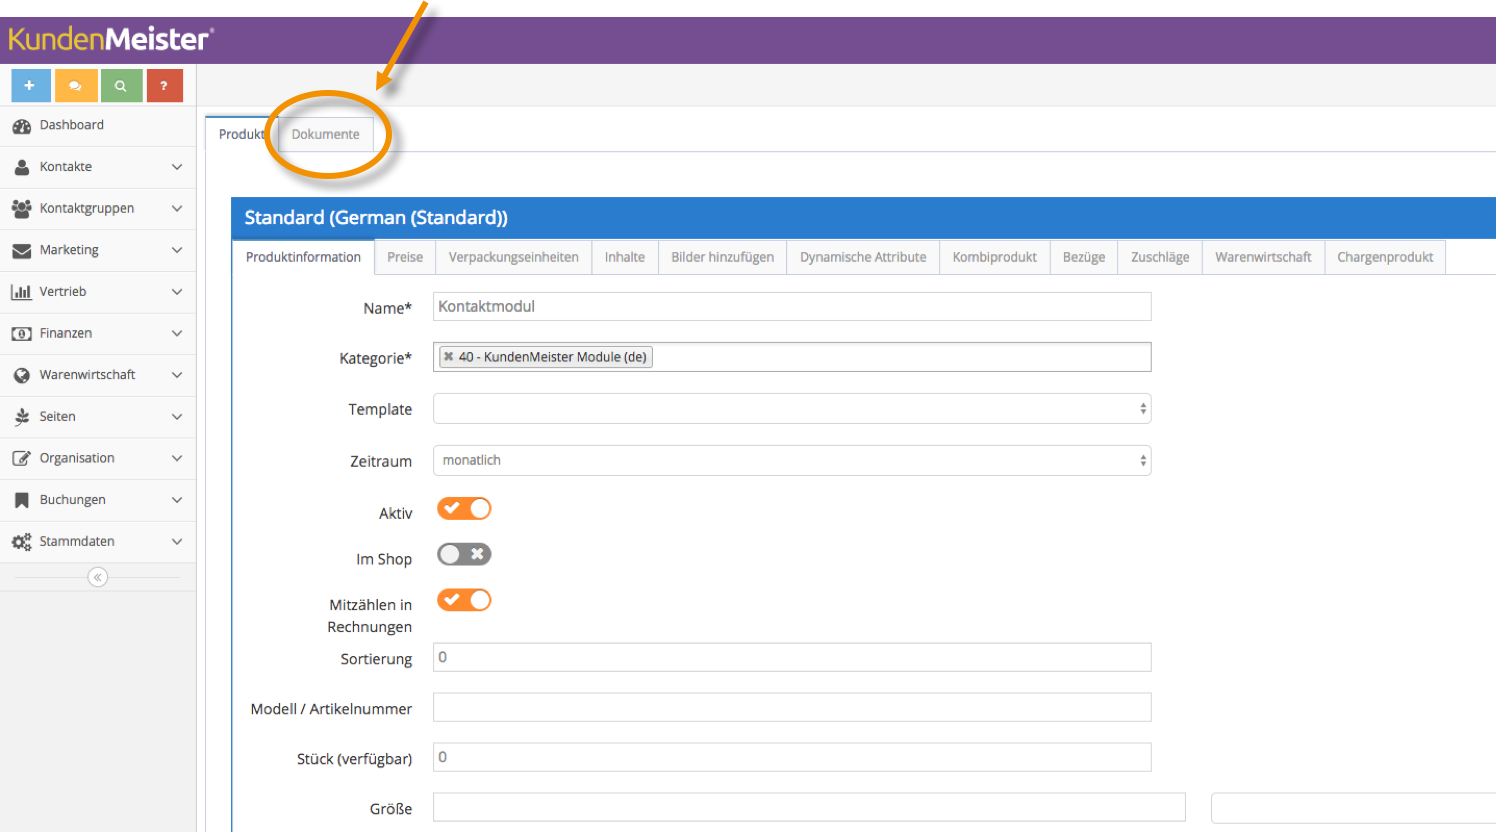Click the Finanzen money icon
Viewport: 1496px width, 832px height.
tap(21, 334)
